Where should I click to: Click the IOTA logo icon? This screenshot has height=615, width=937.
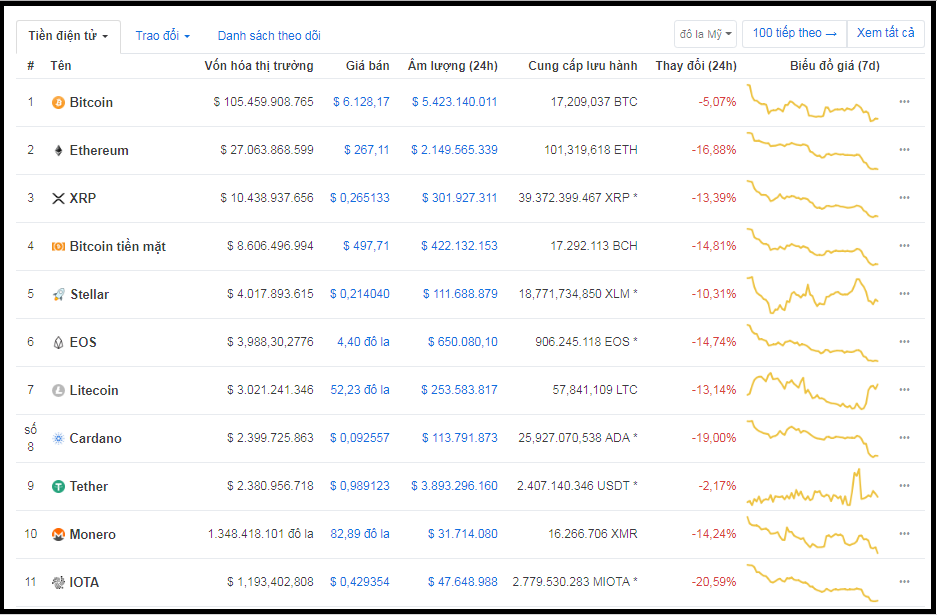coord(58,582)
